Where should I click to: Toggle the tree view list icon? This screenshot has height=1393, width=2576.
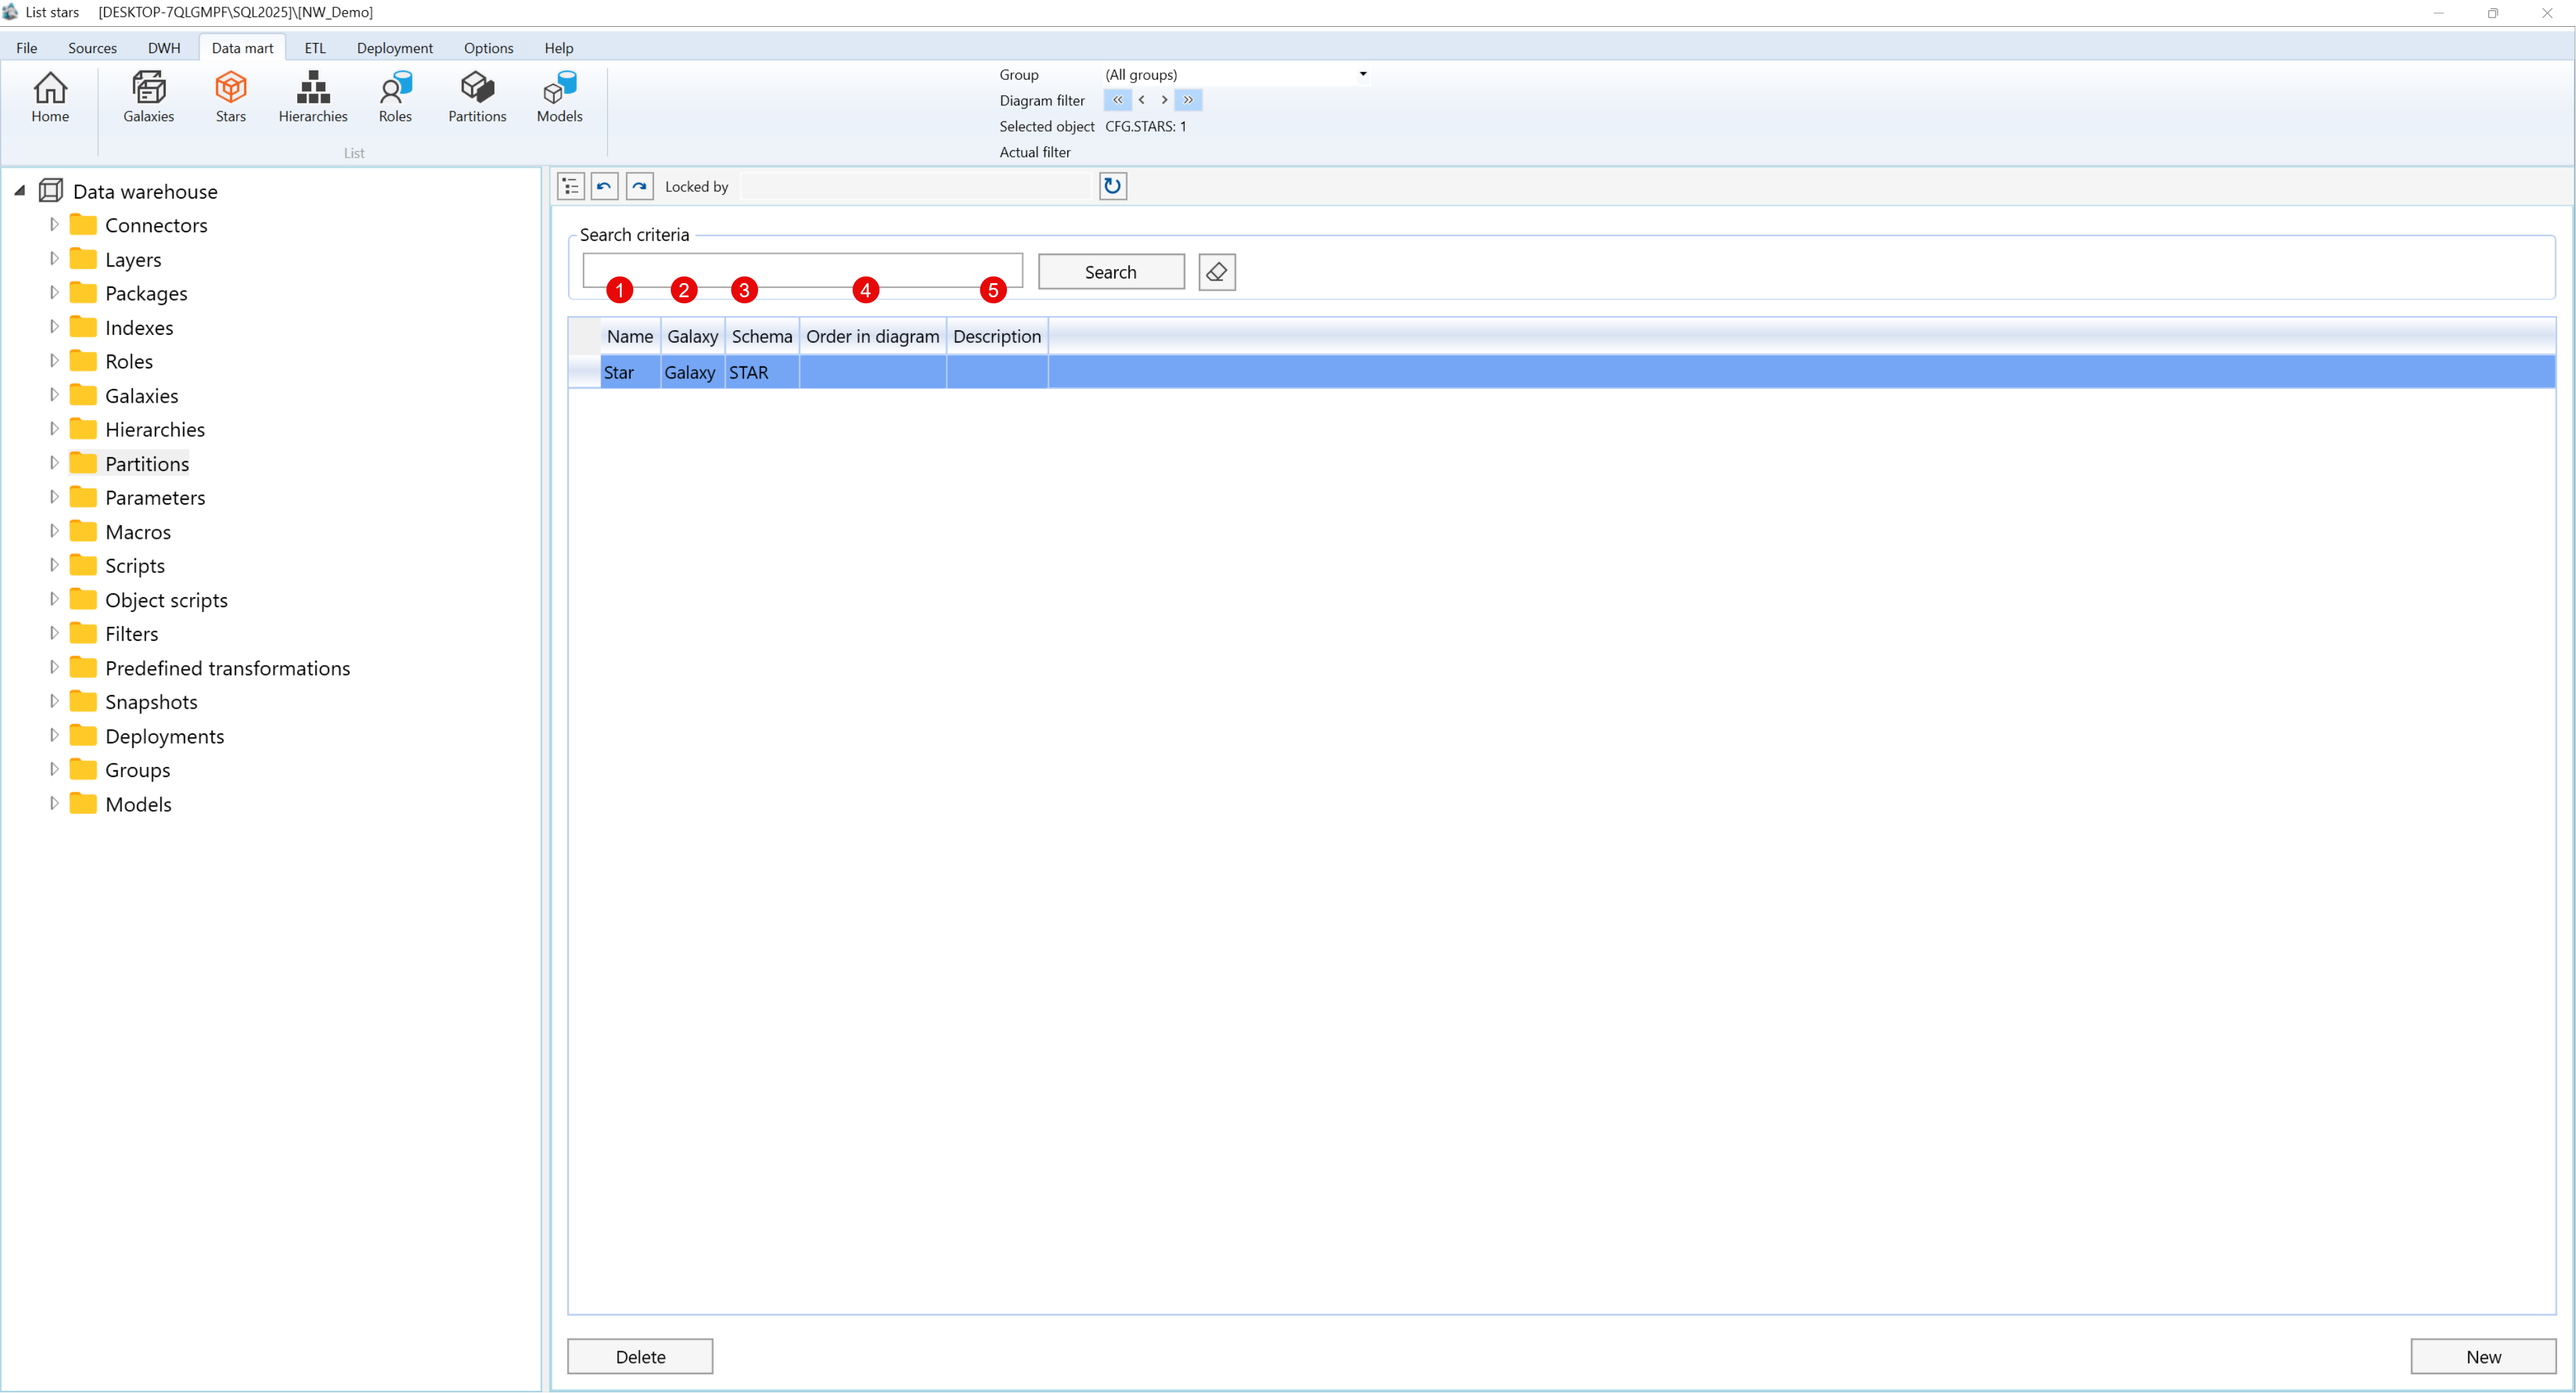point(570,186)
